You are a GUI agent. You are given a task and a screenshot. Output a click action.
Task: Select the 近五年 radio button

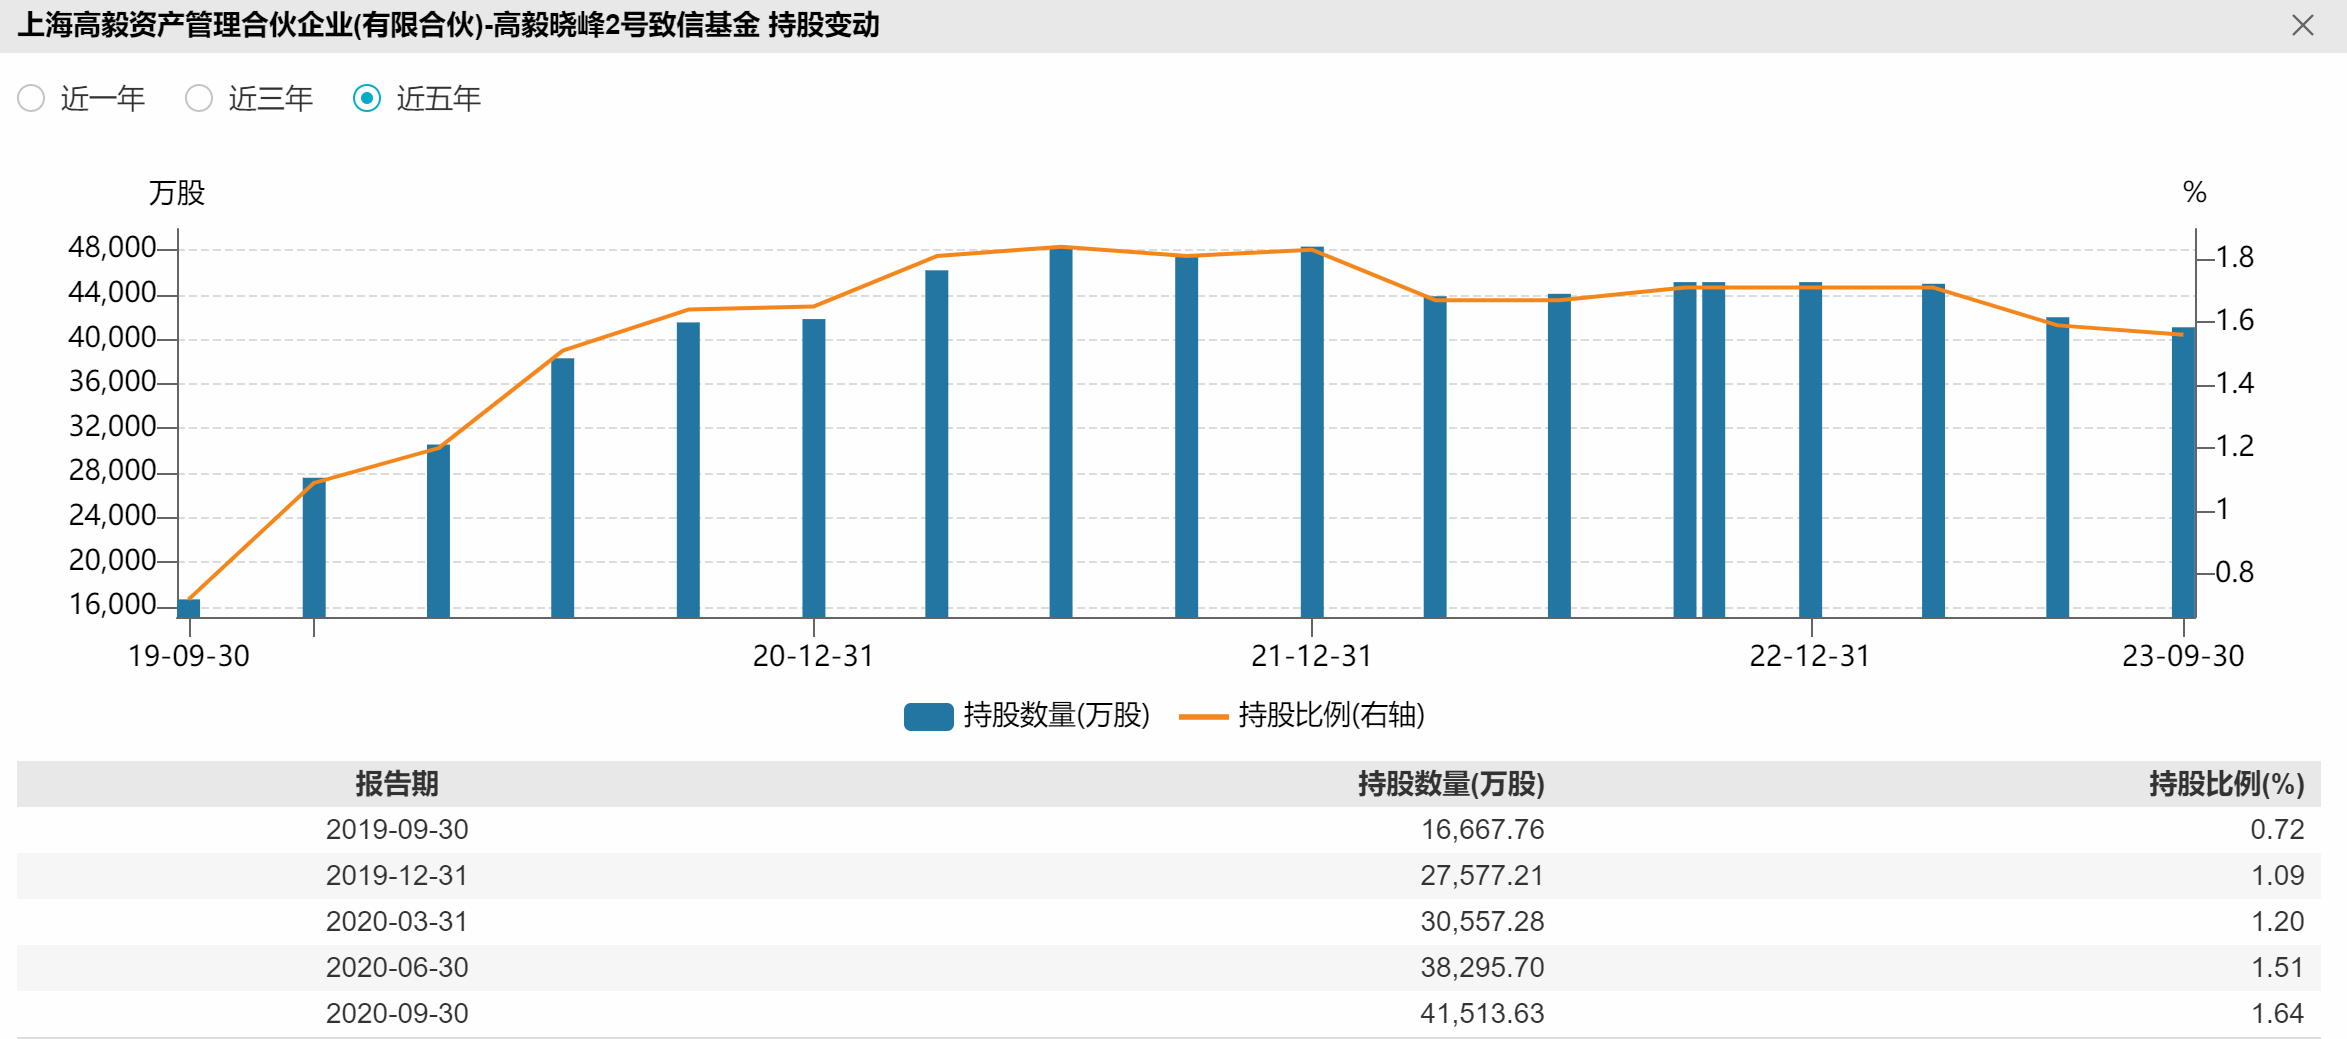[367, 98]
